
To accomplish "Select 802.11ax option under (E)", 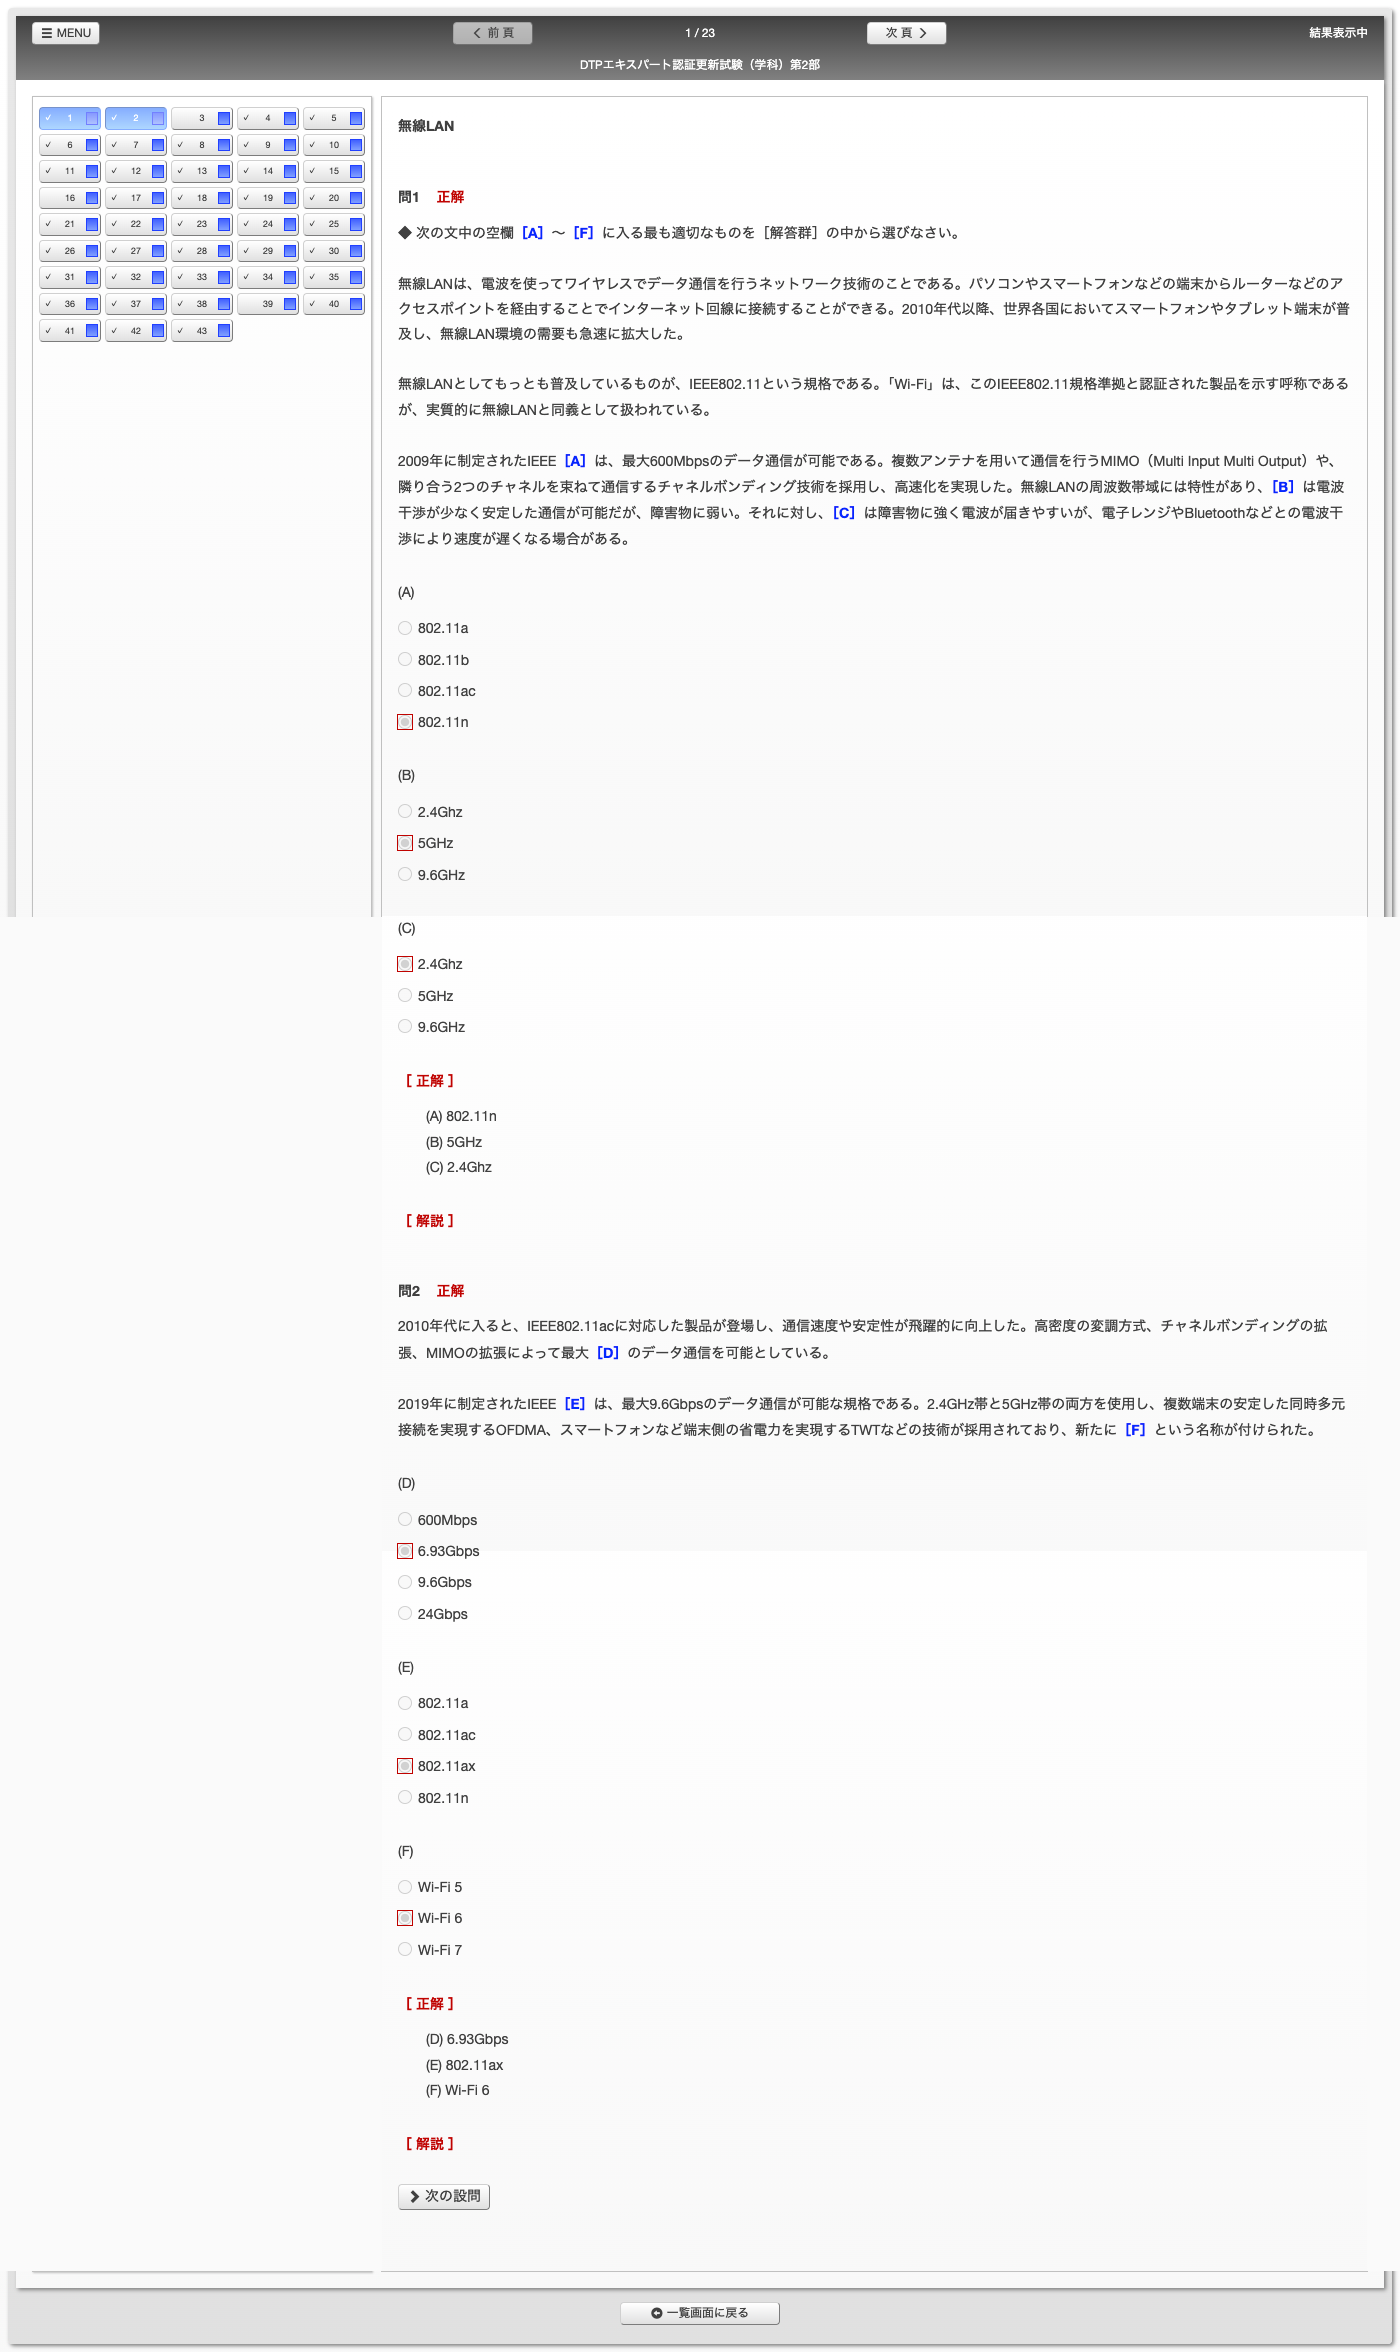I will 405,1766.
